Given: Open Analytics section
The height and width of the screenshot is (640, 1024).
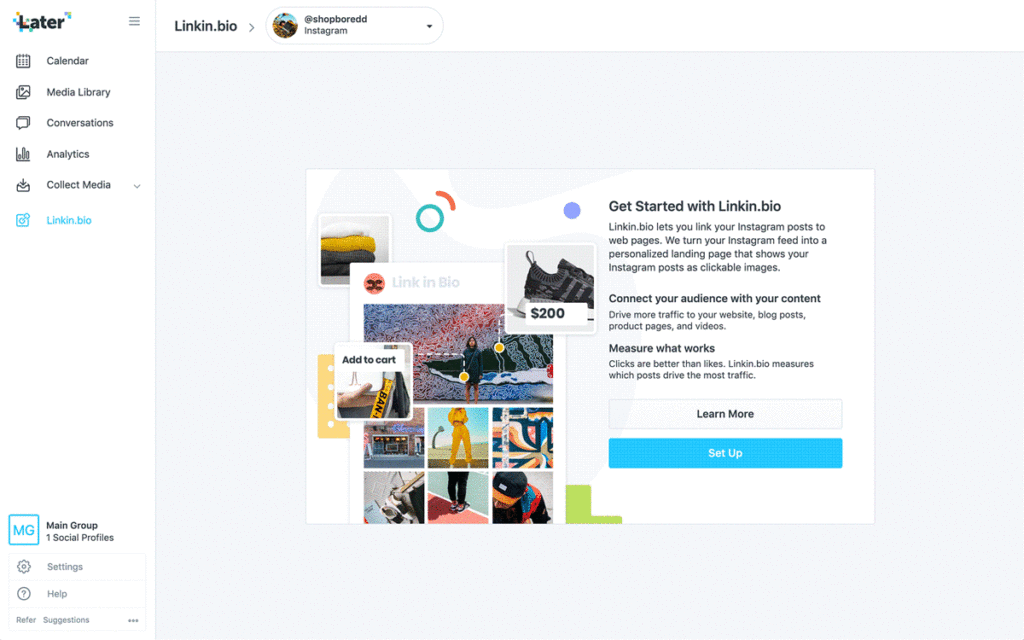Looking at the screenshot, I should point(68,154).
